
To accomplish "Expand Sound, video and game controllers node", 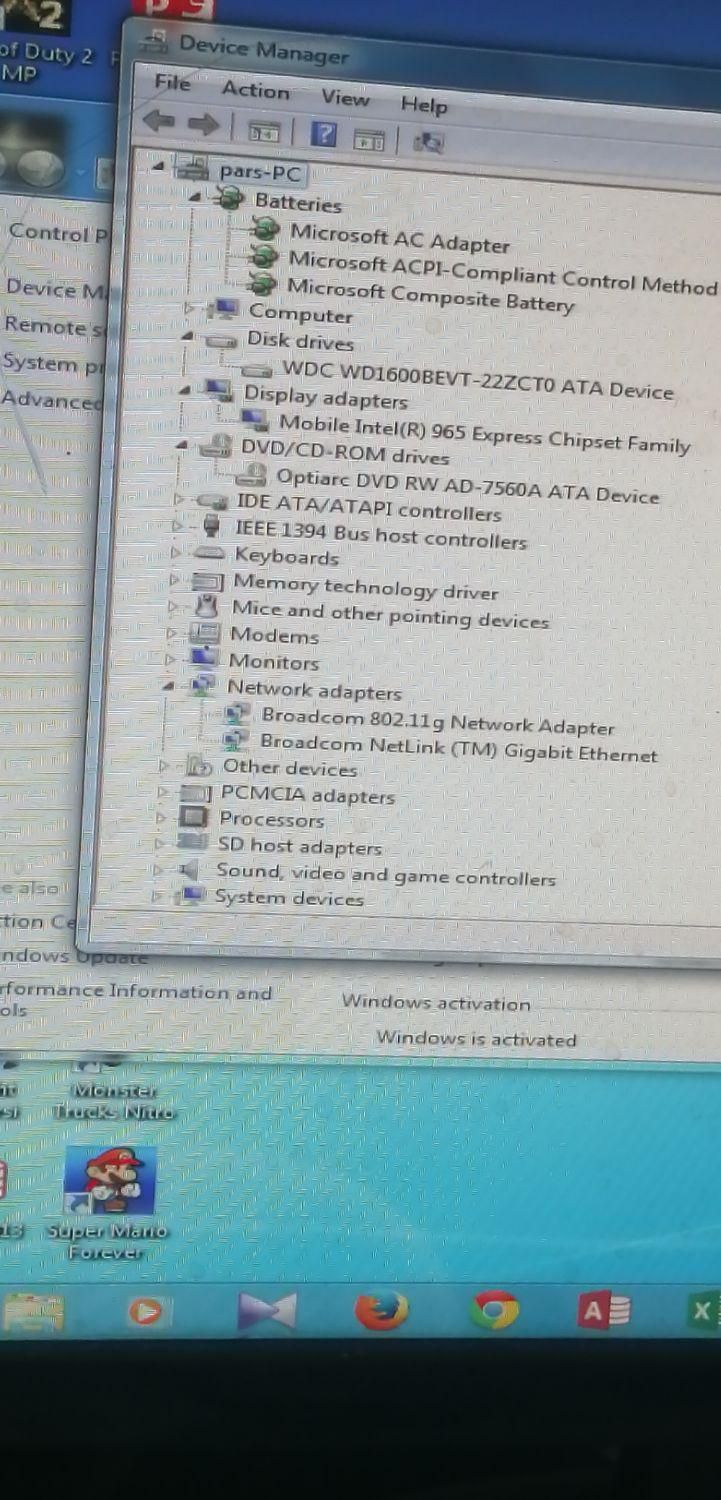I will 157,871.
